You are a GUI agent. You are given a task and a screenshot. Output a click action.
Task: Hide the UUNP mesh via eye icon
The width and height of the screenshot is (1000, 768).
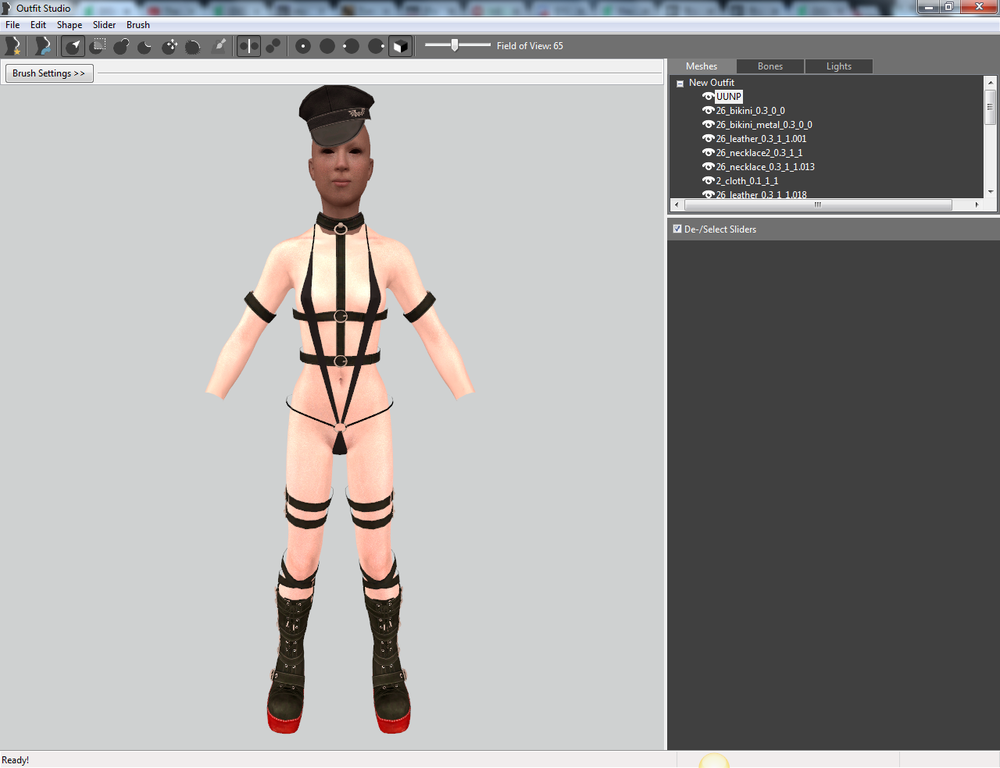(x=708, y=97)
